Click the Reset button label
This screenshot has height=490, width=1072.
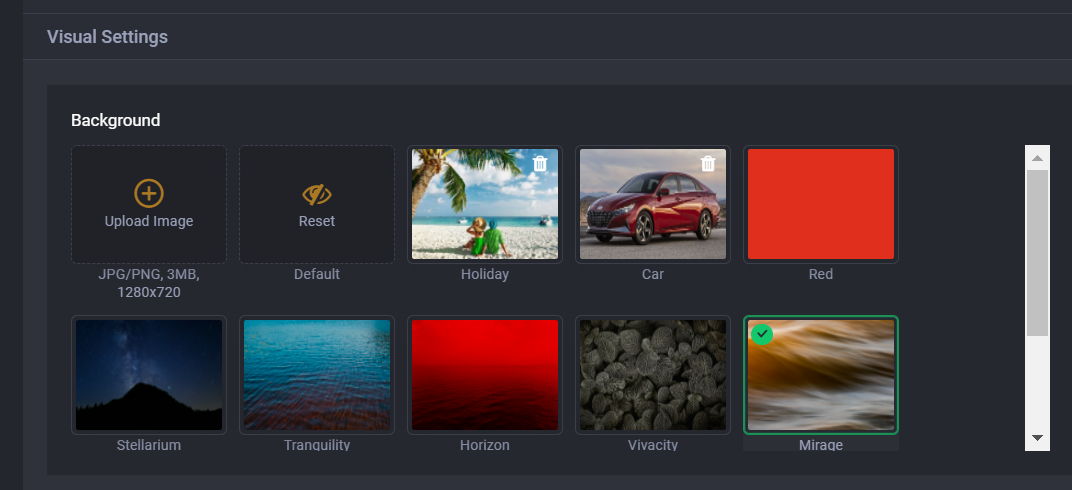tap(316, 221)
